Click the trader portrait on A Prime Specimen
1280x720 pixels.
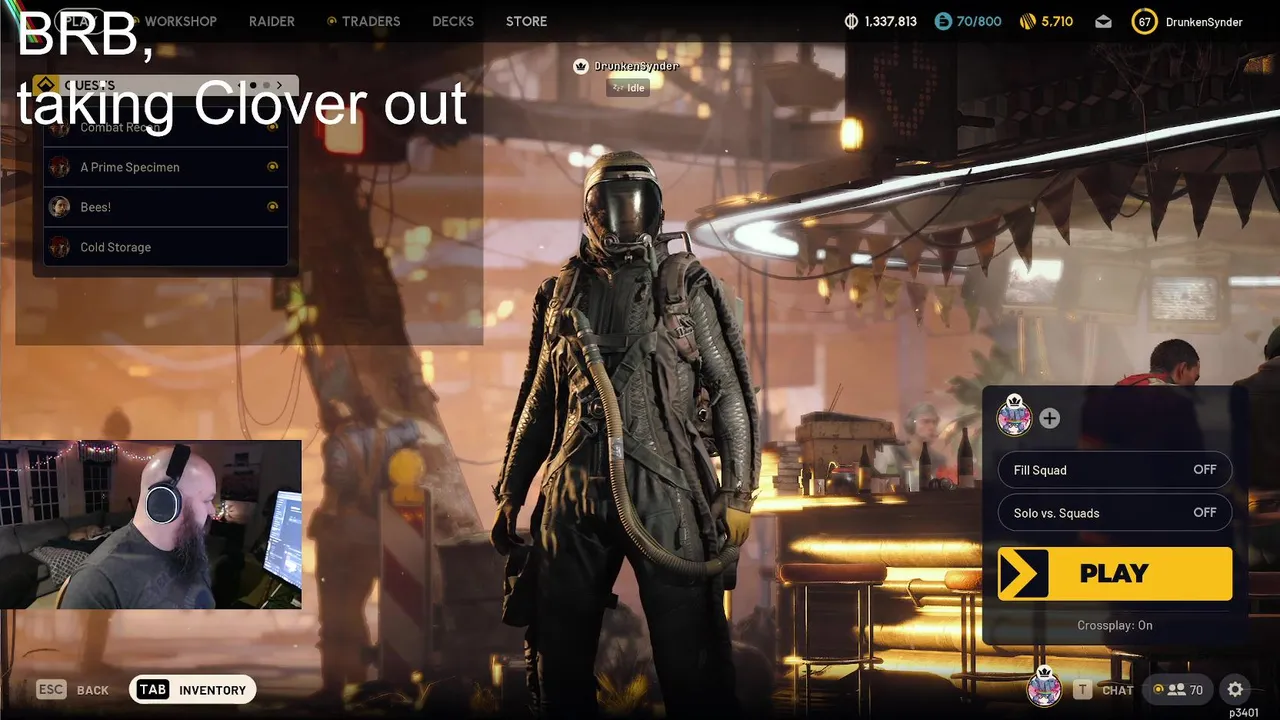coord(60,167)
